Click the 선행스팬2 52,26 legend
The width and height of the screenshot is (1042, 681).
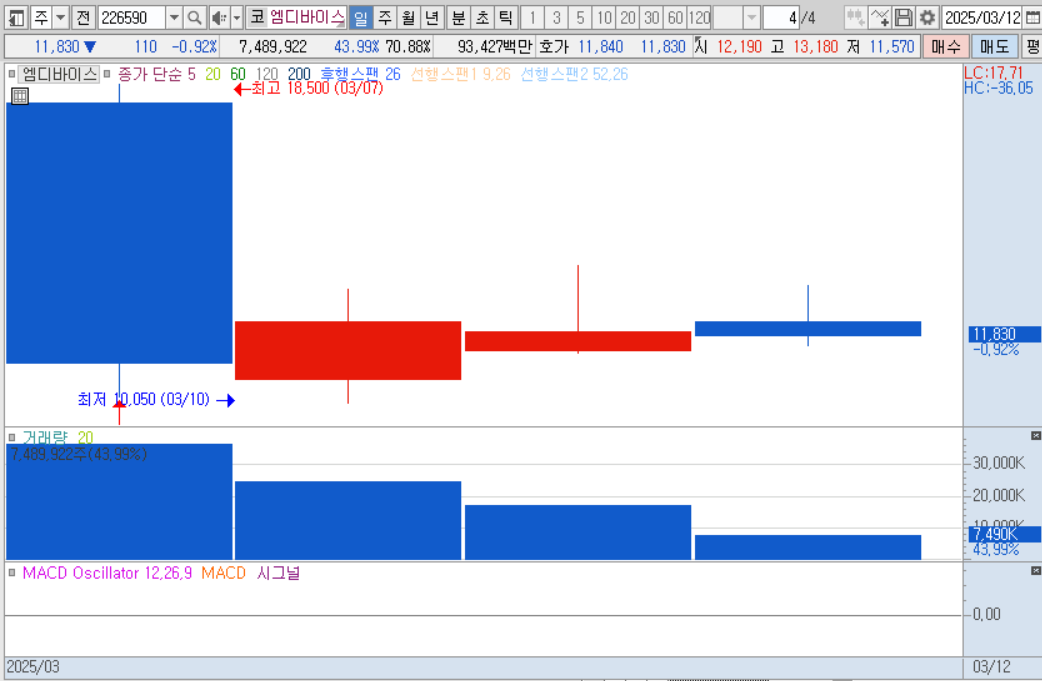click(x=574, y=74)
